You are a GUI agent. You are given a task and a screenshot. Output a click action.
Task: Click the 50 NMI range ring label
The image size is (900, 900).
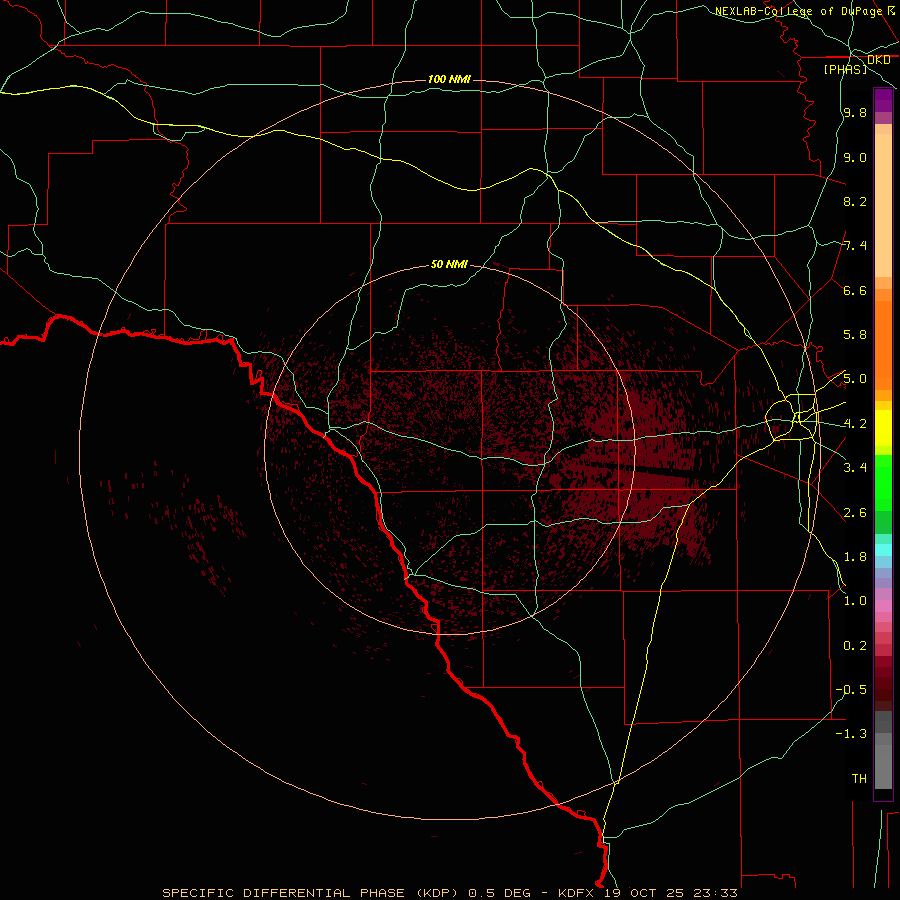(449, 264)
